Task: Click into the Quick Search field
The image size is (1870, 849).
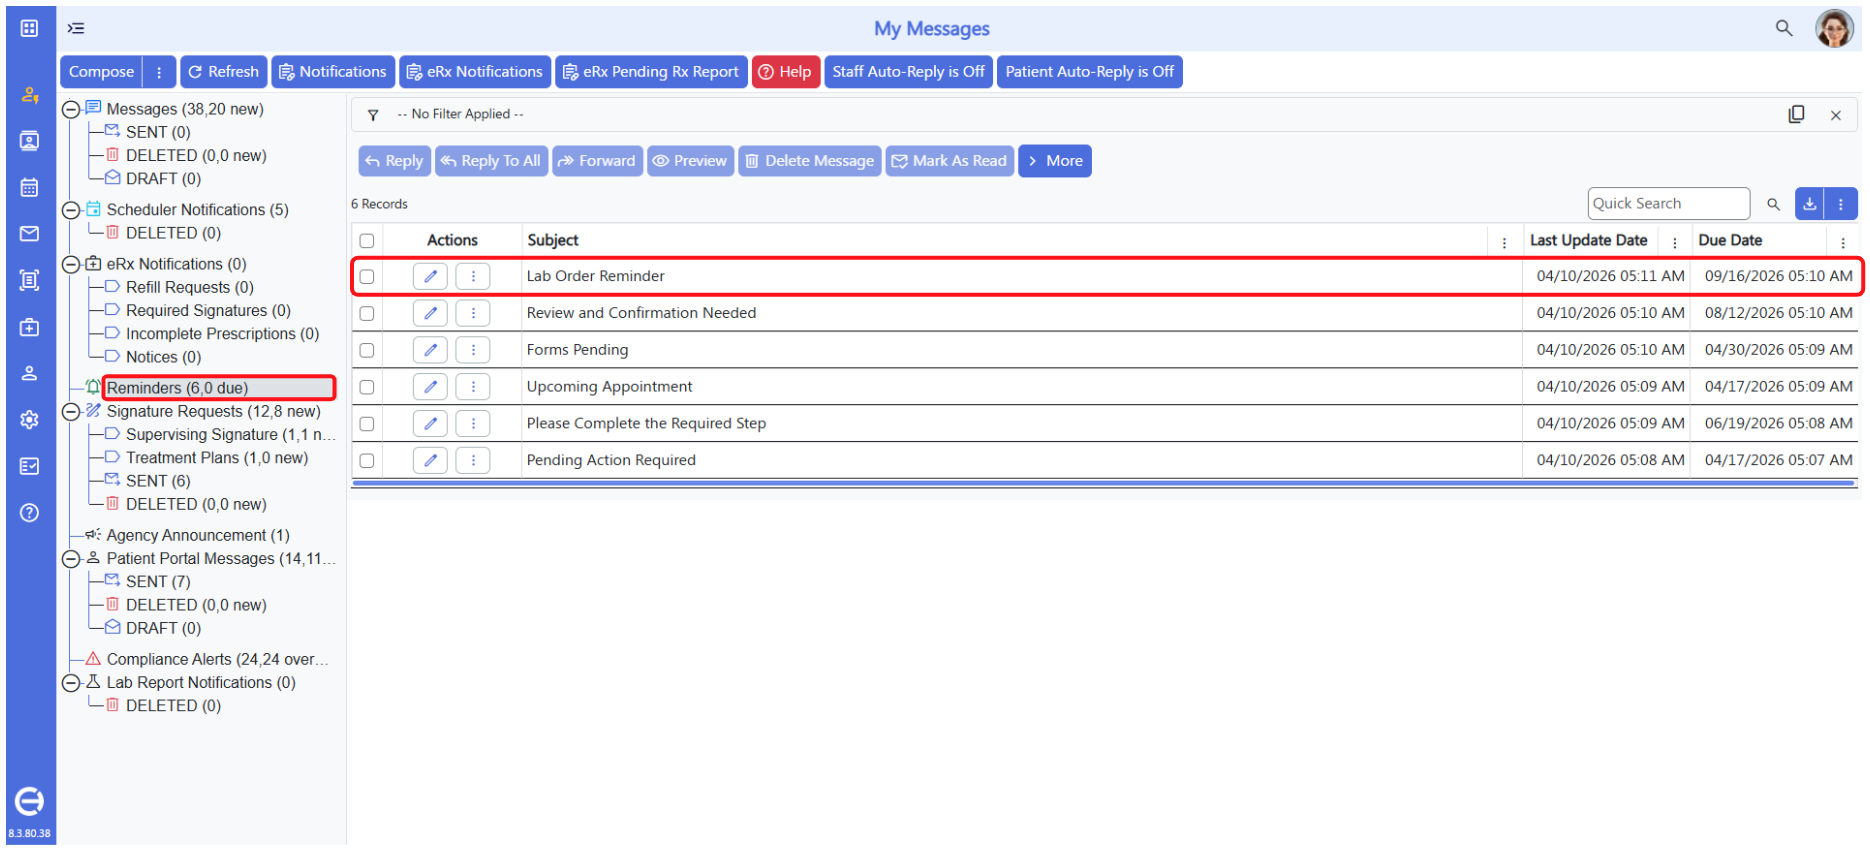Action: click(1670, 204)
